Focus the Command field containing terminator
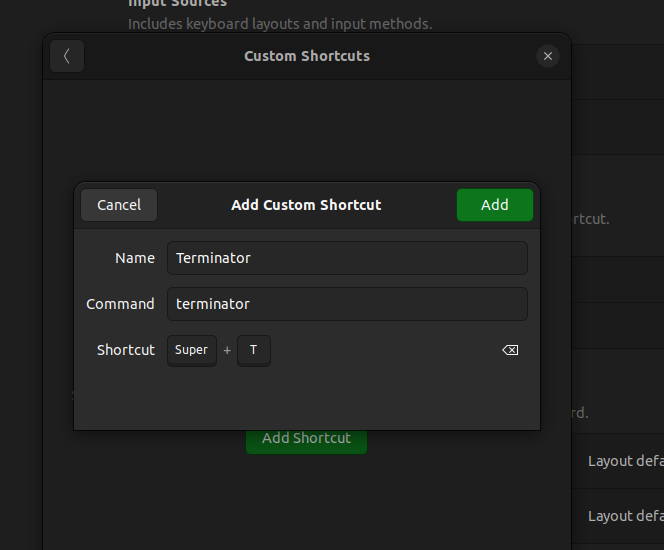The height and width of the screenshot is (550, 664). (346, 304)
